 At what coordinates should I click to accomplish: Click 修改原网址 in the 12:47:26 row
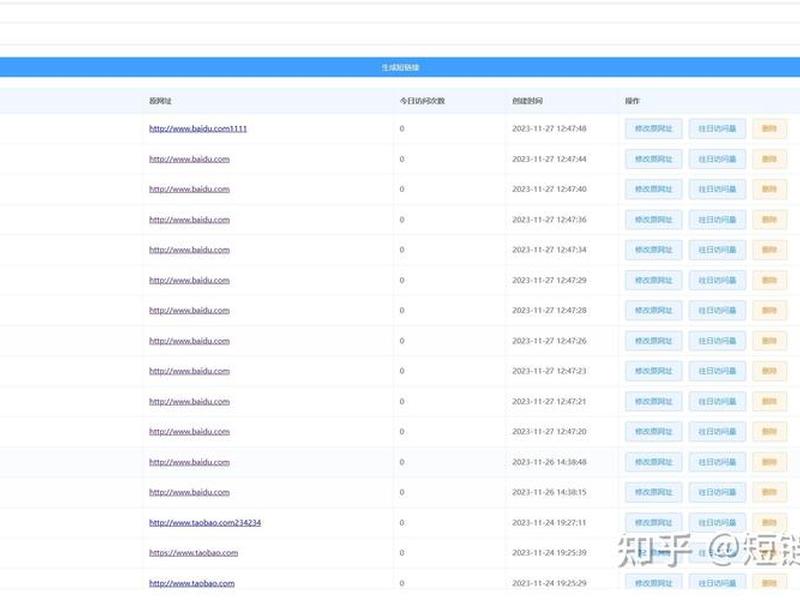pyautogui.click(x=654, y=341)
